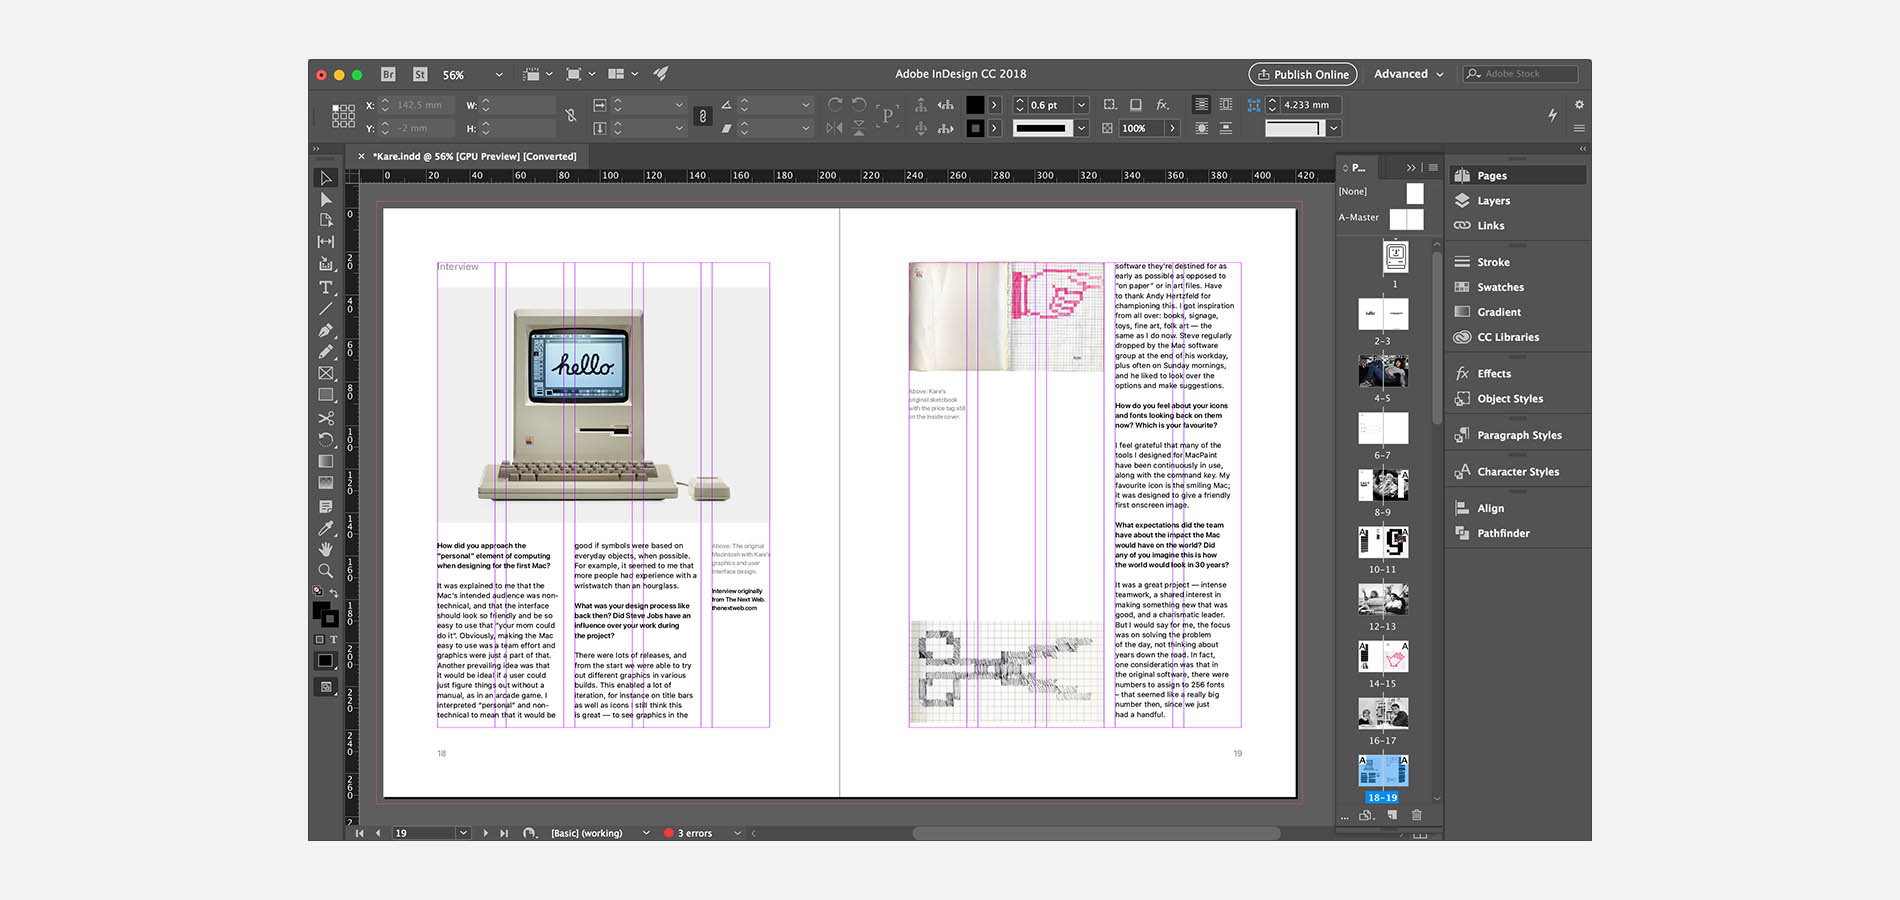
Task: Select the Line tool
Action: [326, 309]
